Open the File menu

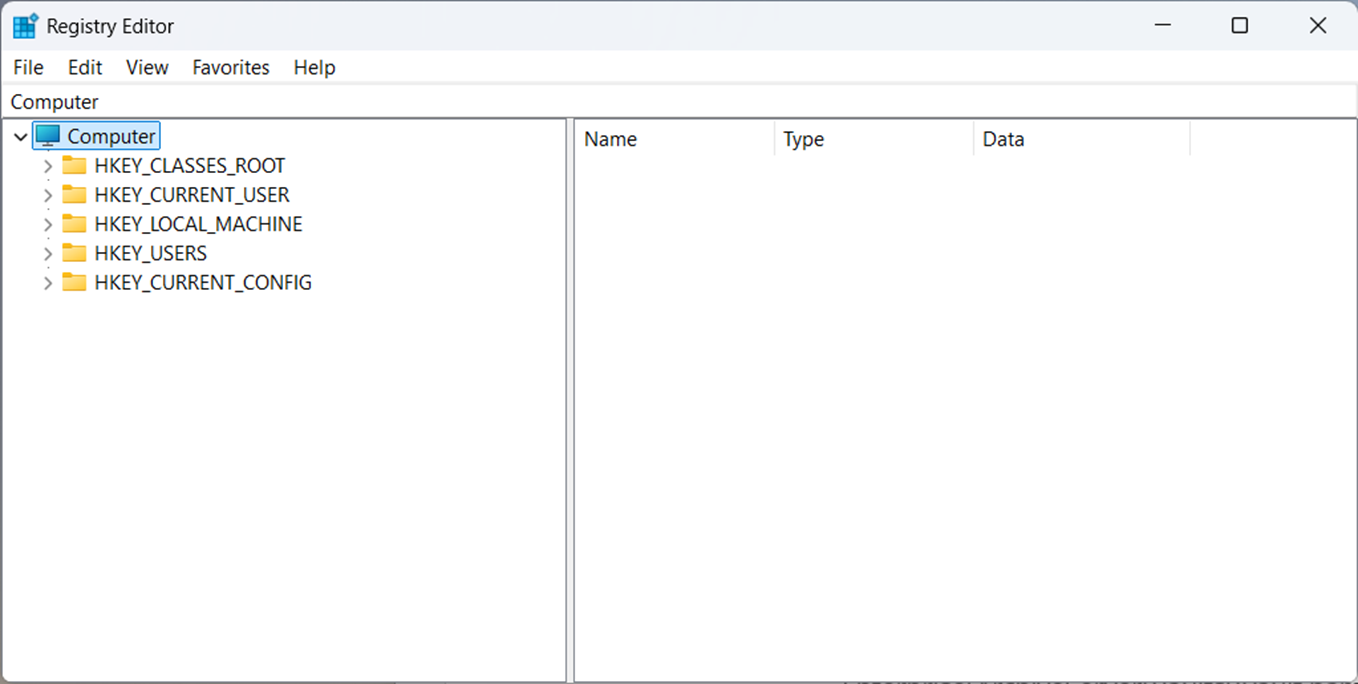(28, 67)
